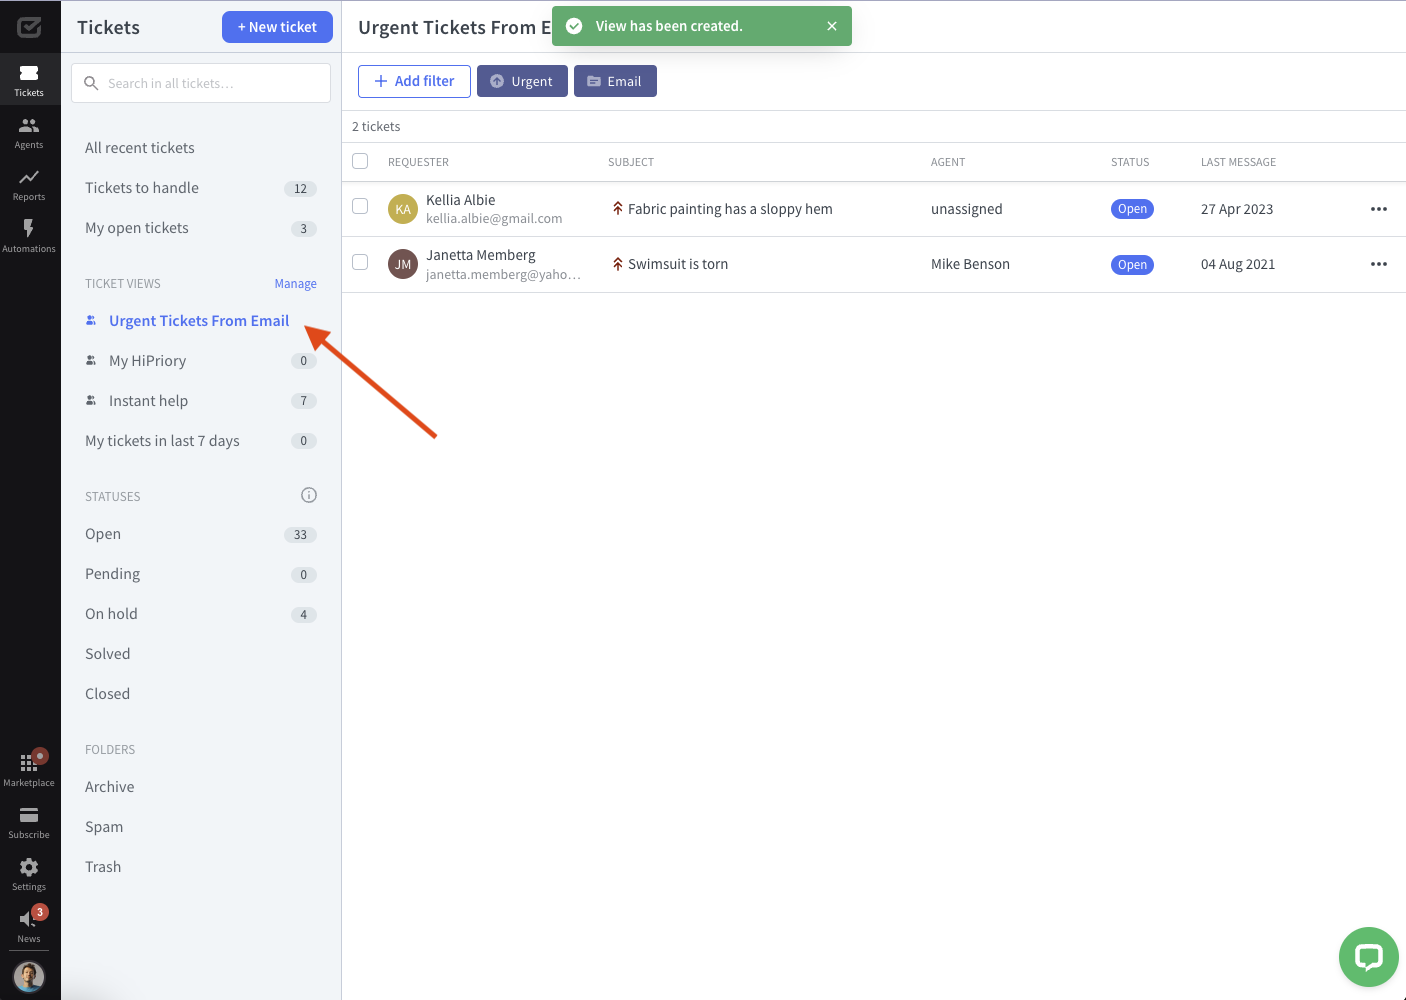
Task: Check the Kellia Albie ticket checkbox
Action: [x=360, y=206]
